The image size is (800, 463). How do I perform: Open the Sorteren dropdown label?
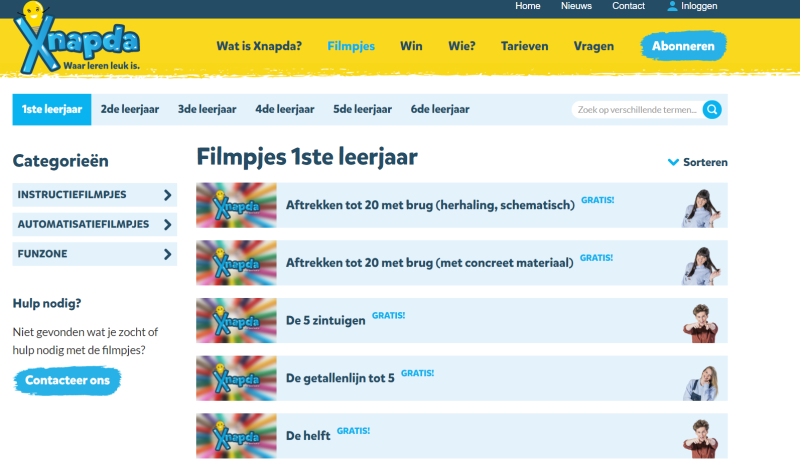pyautogui.click(x=705, y=162)
